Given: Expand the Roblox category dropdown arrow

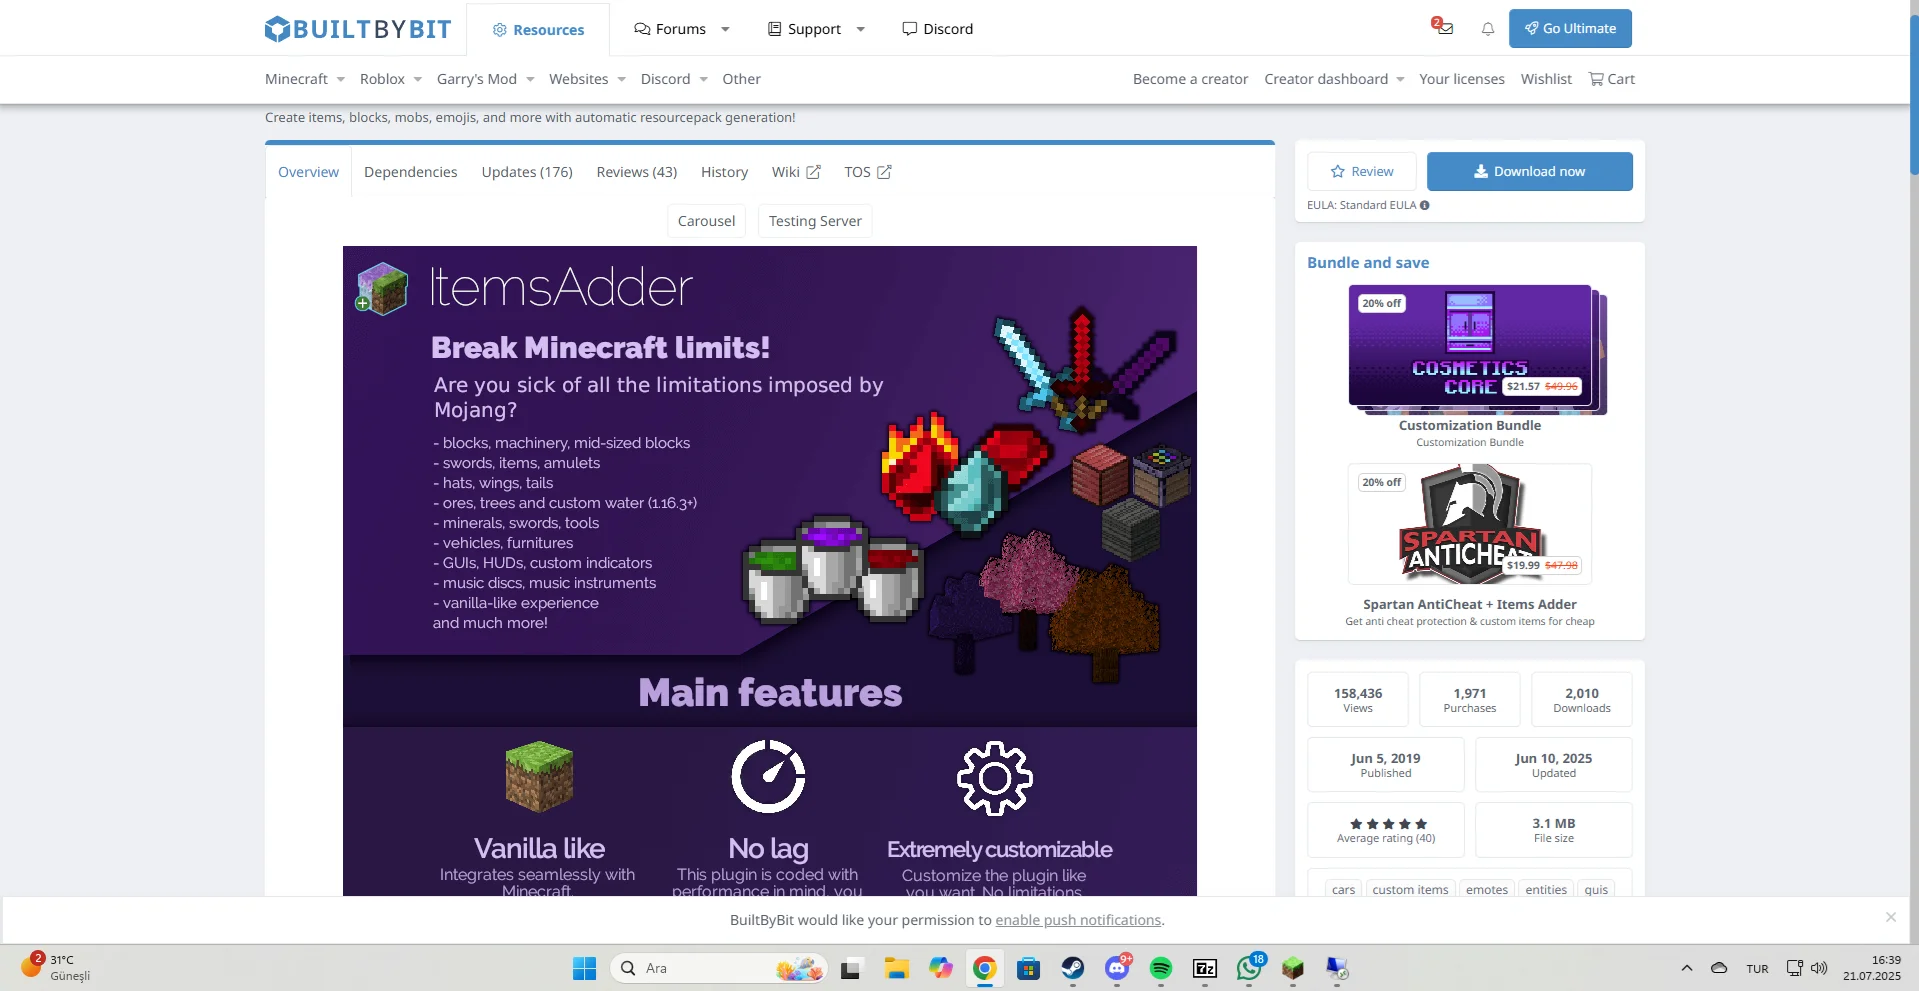Looking at the screenshot, I should [x=417, y=80].
